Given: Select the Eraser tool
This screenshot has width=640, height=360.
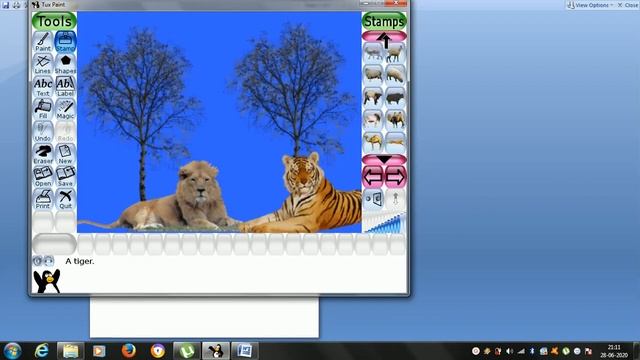Looking at the screenshot, I should tap(43, 154).
